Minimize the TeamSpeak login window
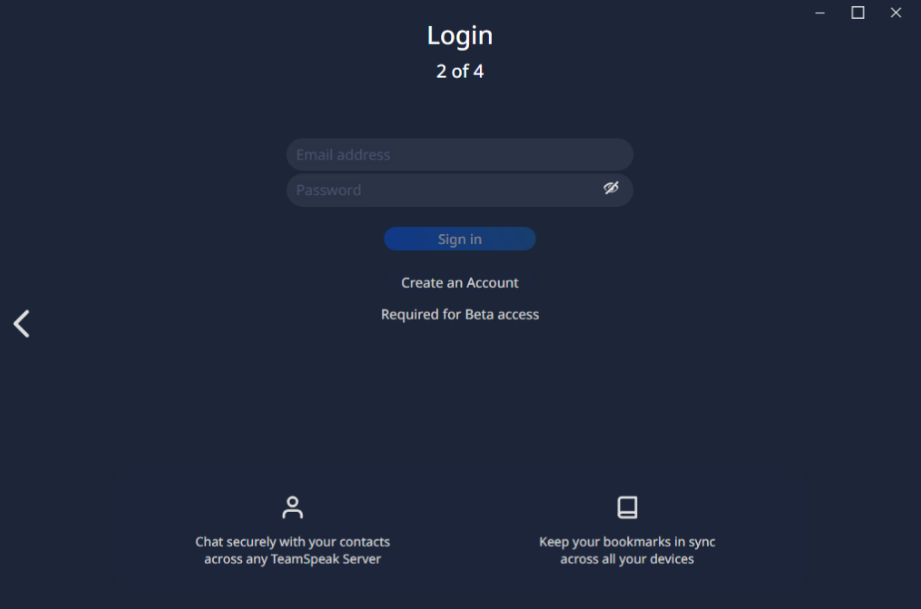 [820, 12]
